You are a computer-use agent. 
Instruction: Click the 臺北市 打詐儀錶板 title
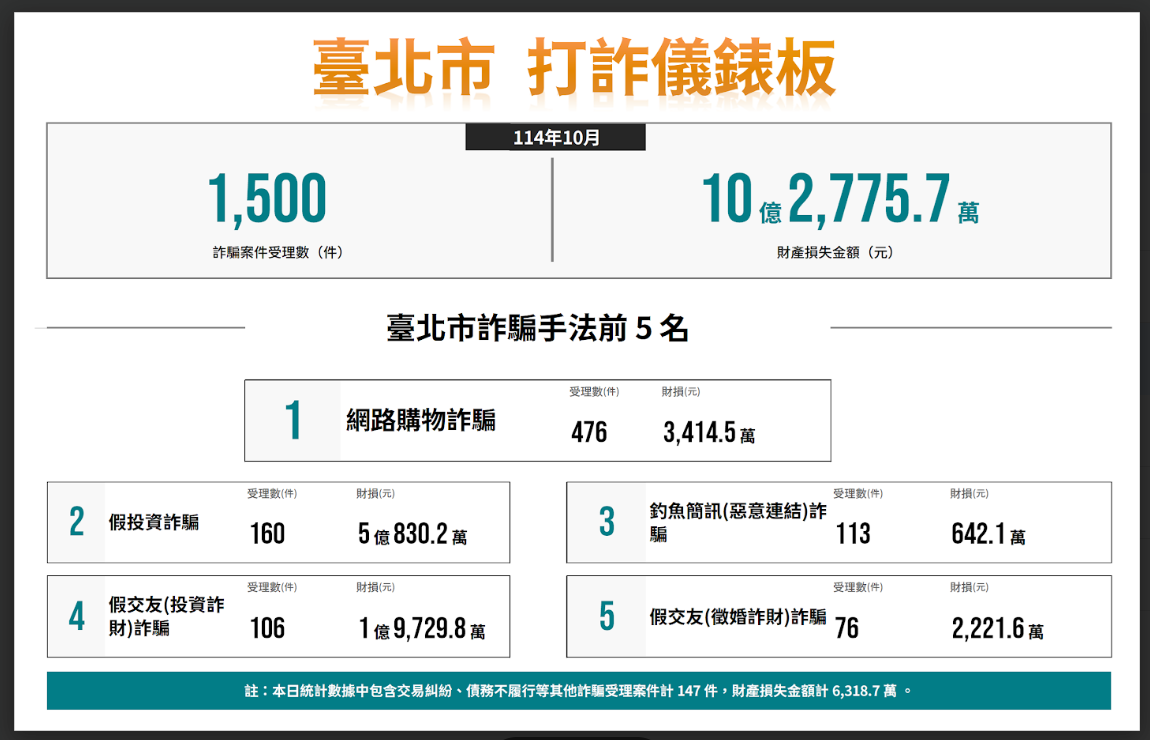point(574,69)
